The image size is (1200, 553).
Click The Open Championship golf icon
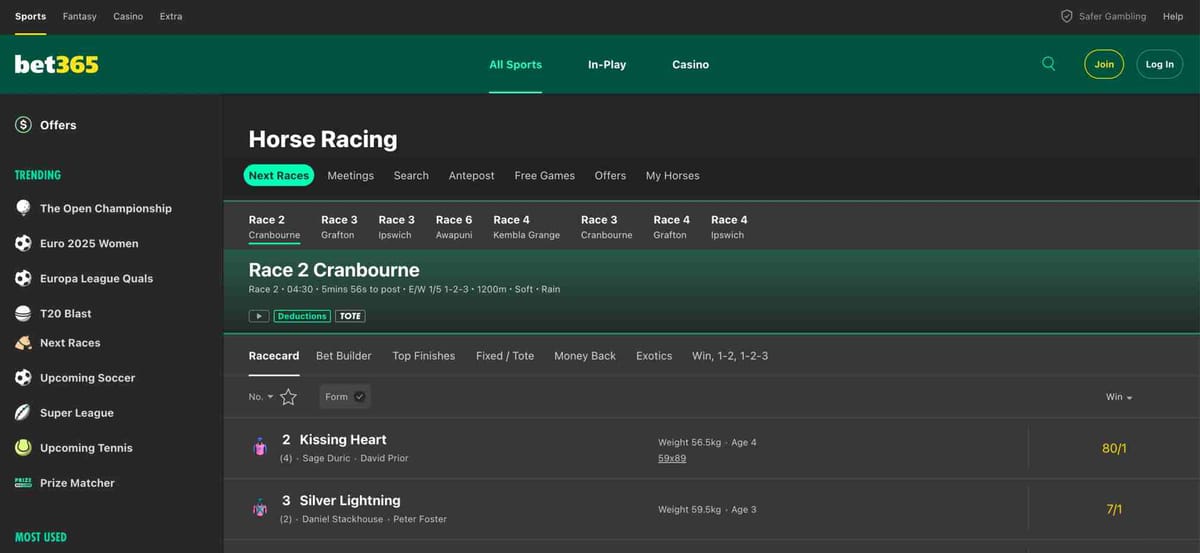click(23, 208)
